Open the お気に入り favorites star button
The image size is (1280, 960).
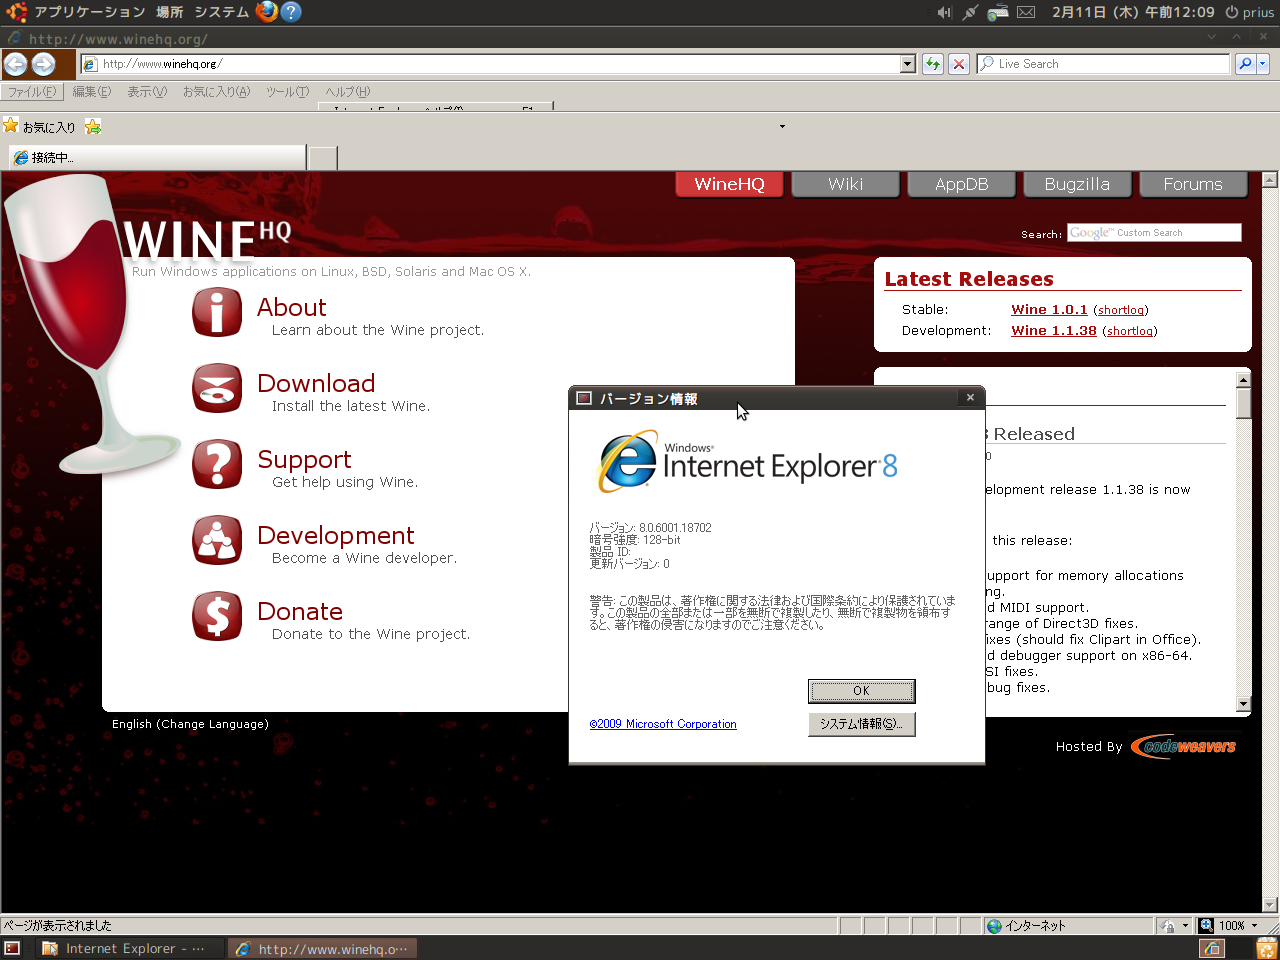(x=39, y=127)
